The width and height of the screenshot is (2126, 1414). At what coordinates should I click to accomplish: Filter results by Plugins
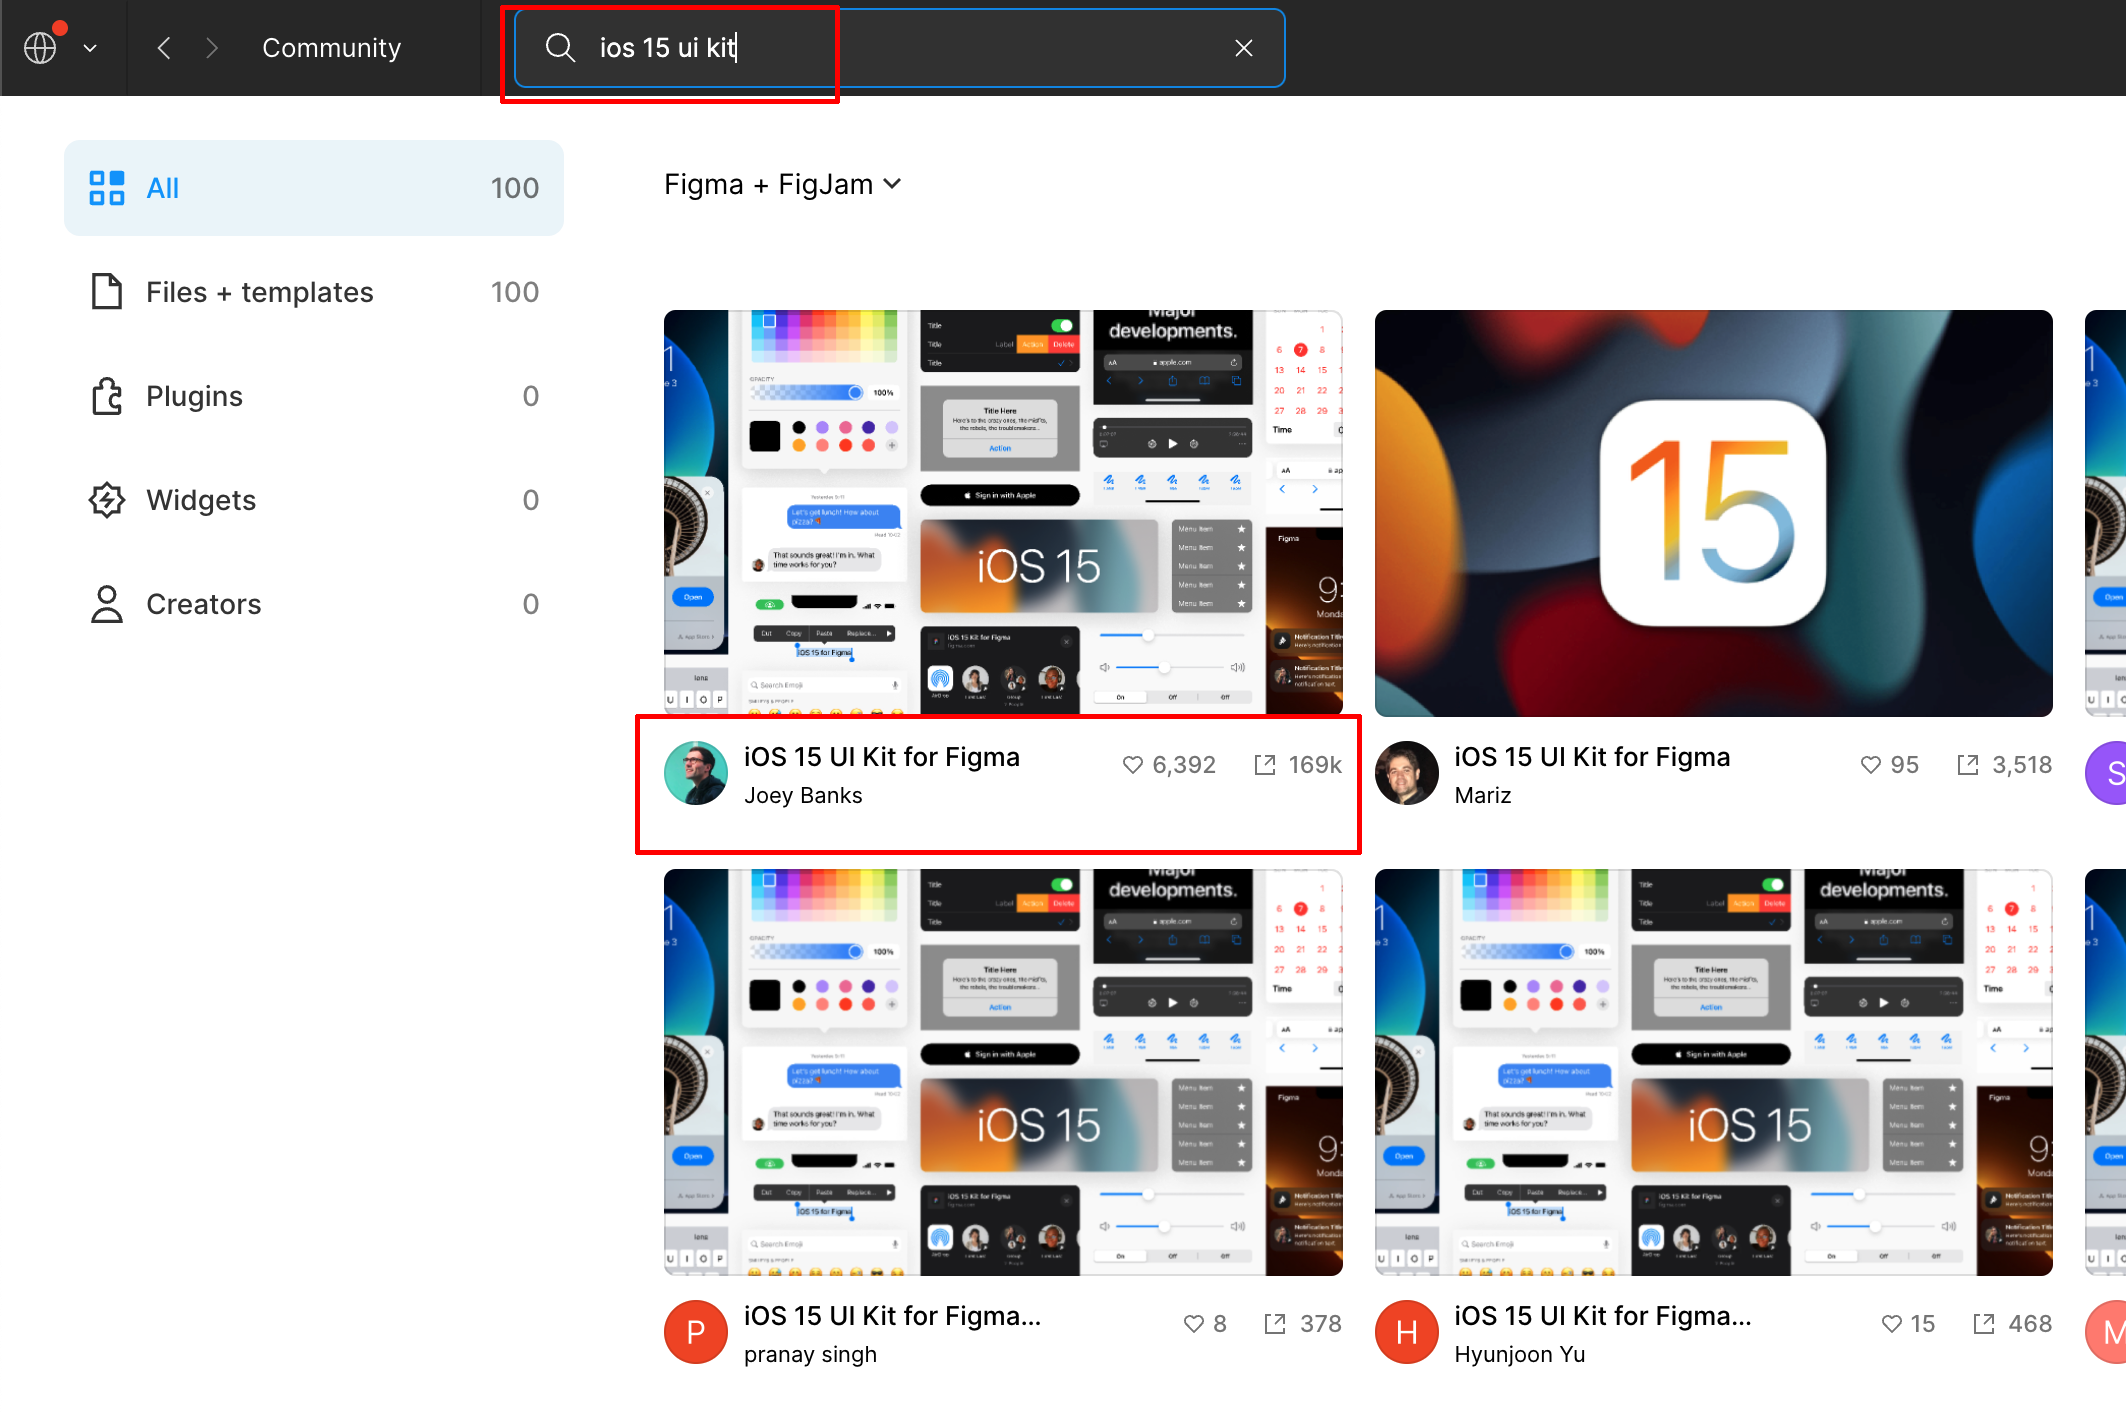point(313,396)
